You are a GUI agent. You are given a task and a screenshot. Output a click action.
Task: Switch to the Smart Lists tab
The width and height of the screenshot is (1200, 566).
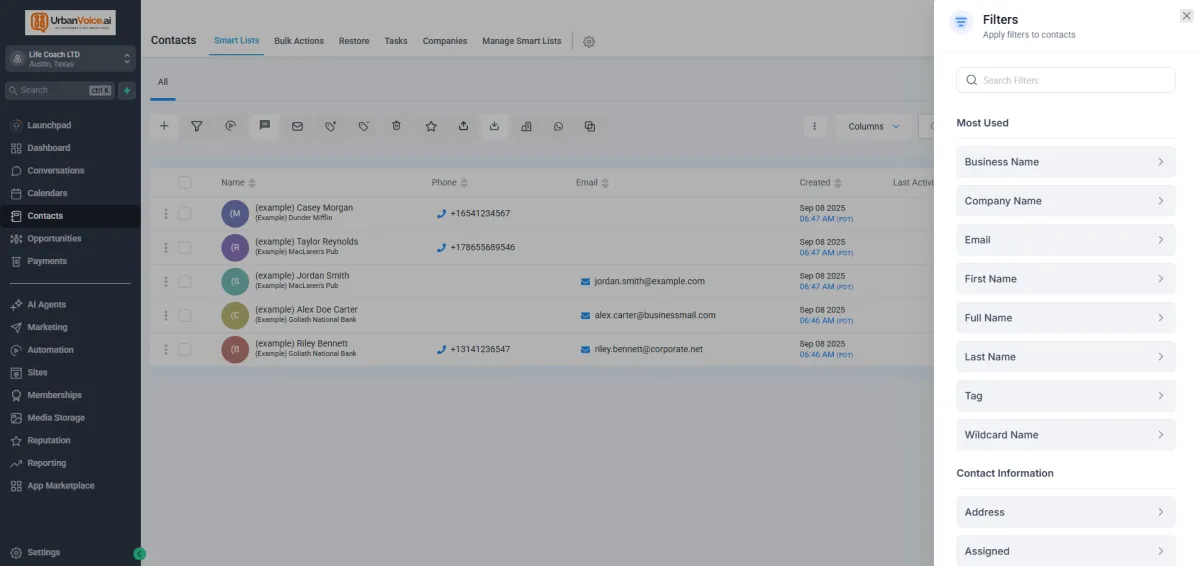[x=236, y=41]
